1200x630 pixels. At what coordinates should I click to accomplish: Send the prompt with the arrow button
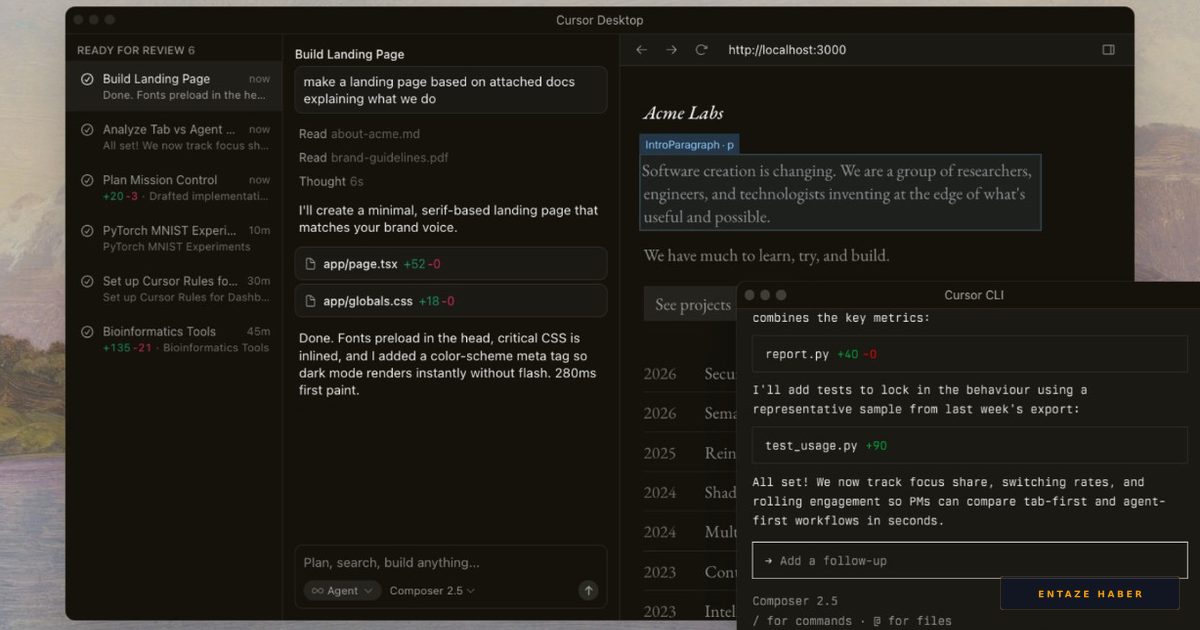point(588,591)
